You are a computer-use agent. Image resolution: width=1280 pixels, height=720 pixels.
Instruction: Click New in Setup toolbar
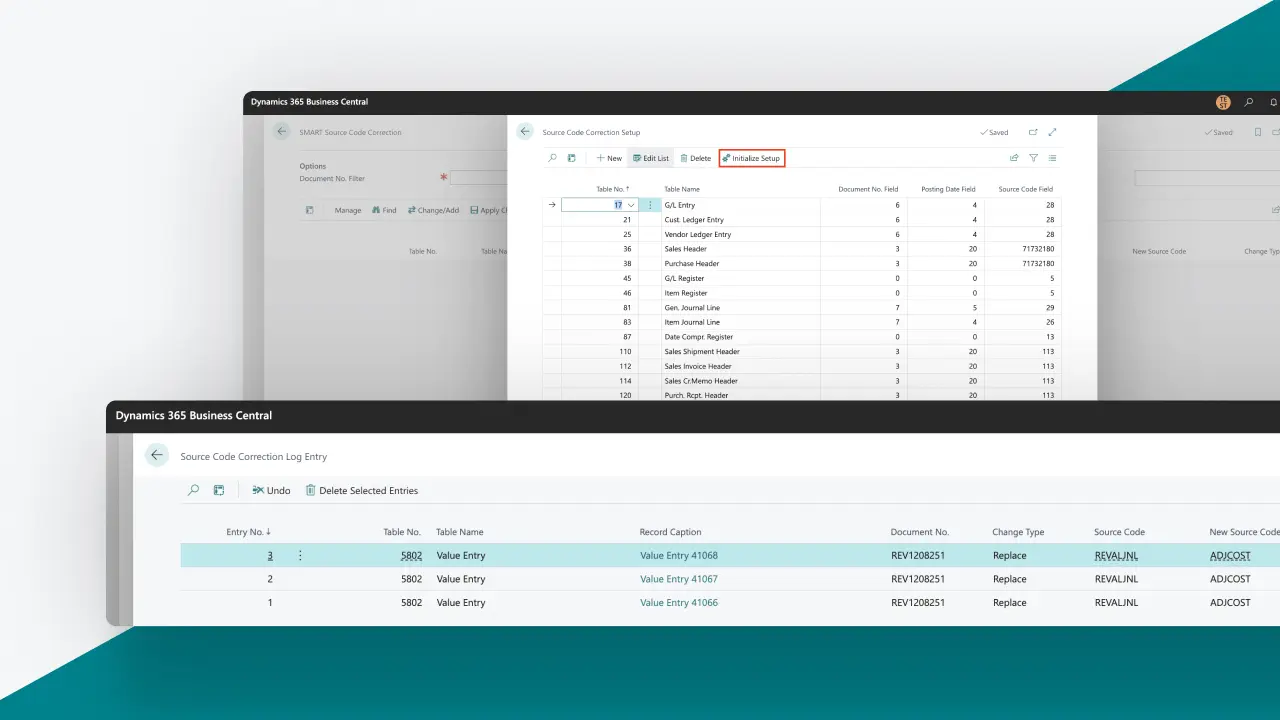pyautogui.click(x=609, y=158)
